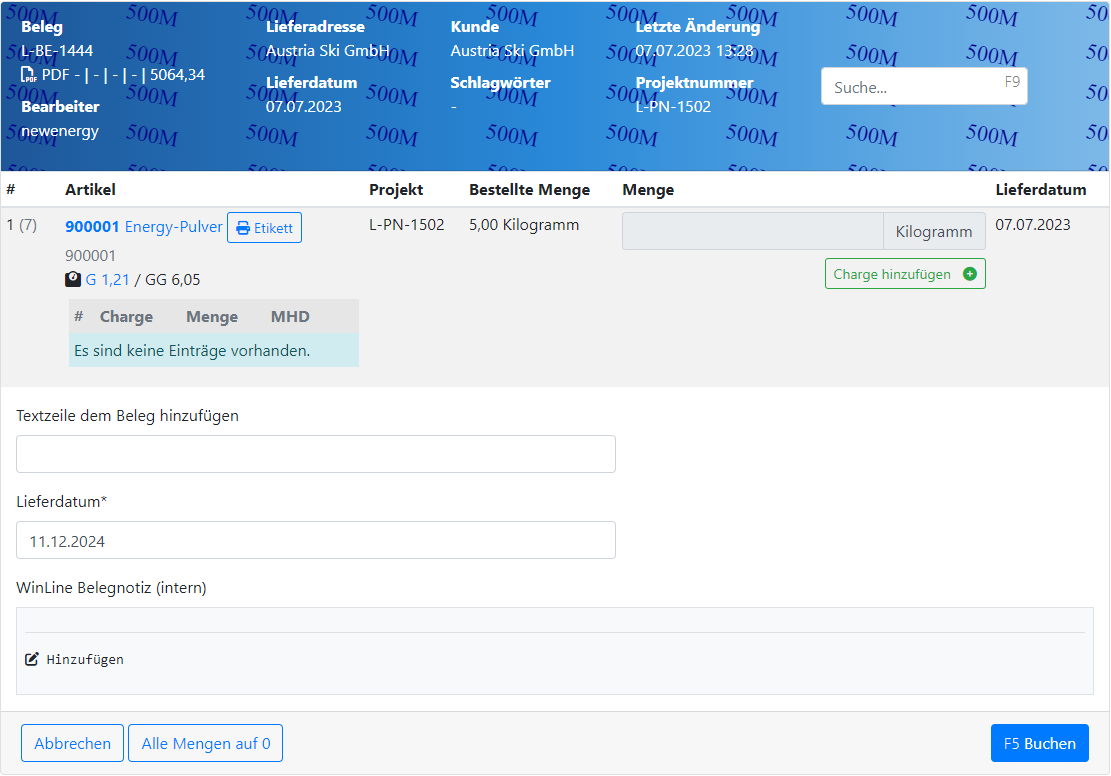Click the Kilogramm unit label

933,231
